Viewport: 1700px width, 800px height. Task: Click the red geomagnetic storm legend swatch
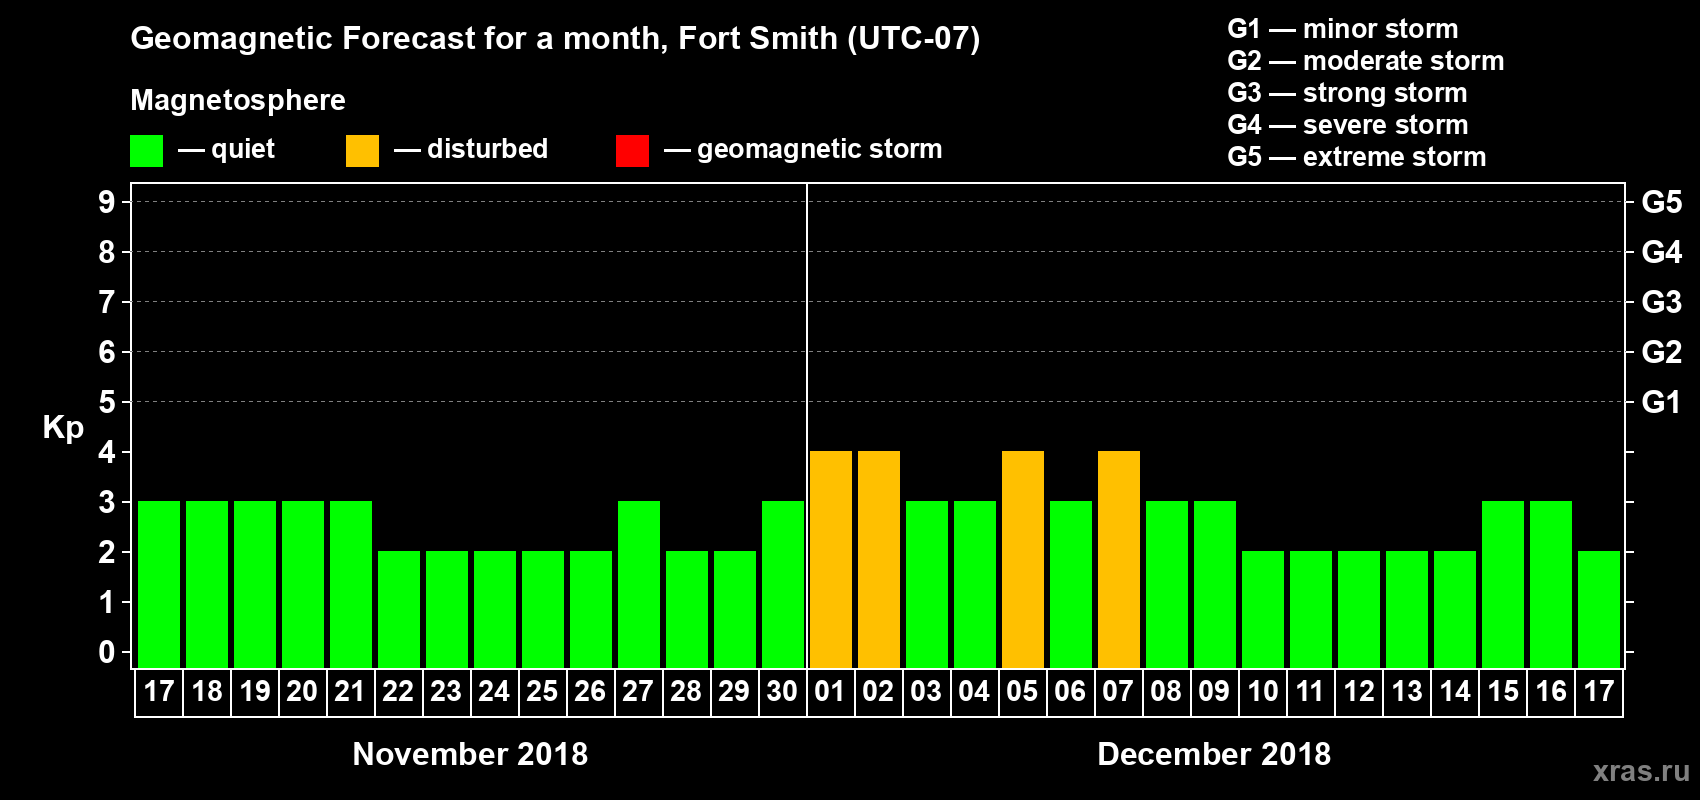(x=633, y=151)
